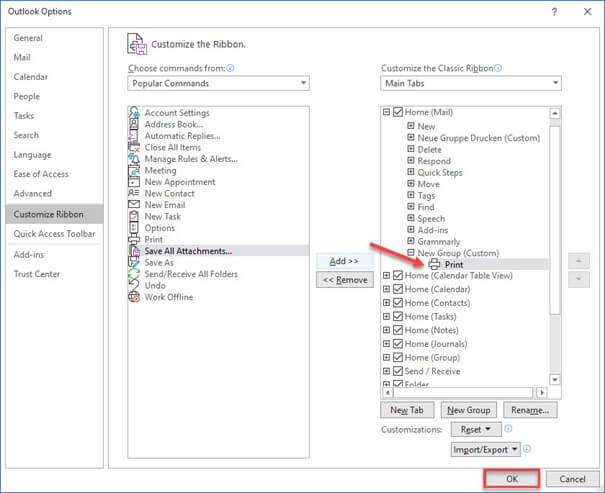The image size is (605, 493).
Task: Open the Mail options category
Action: (22, 57)
